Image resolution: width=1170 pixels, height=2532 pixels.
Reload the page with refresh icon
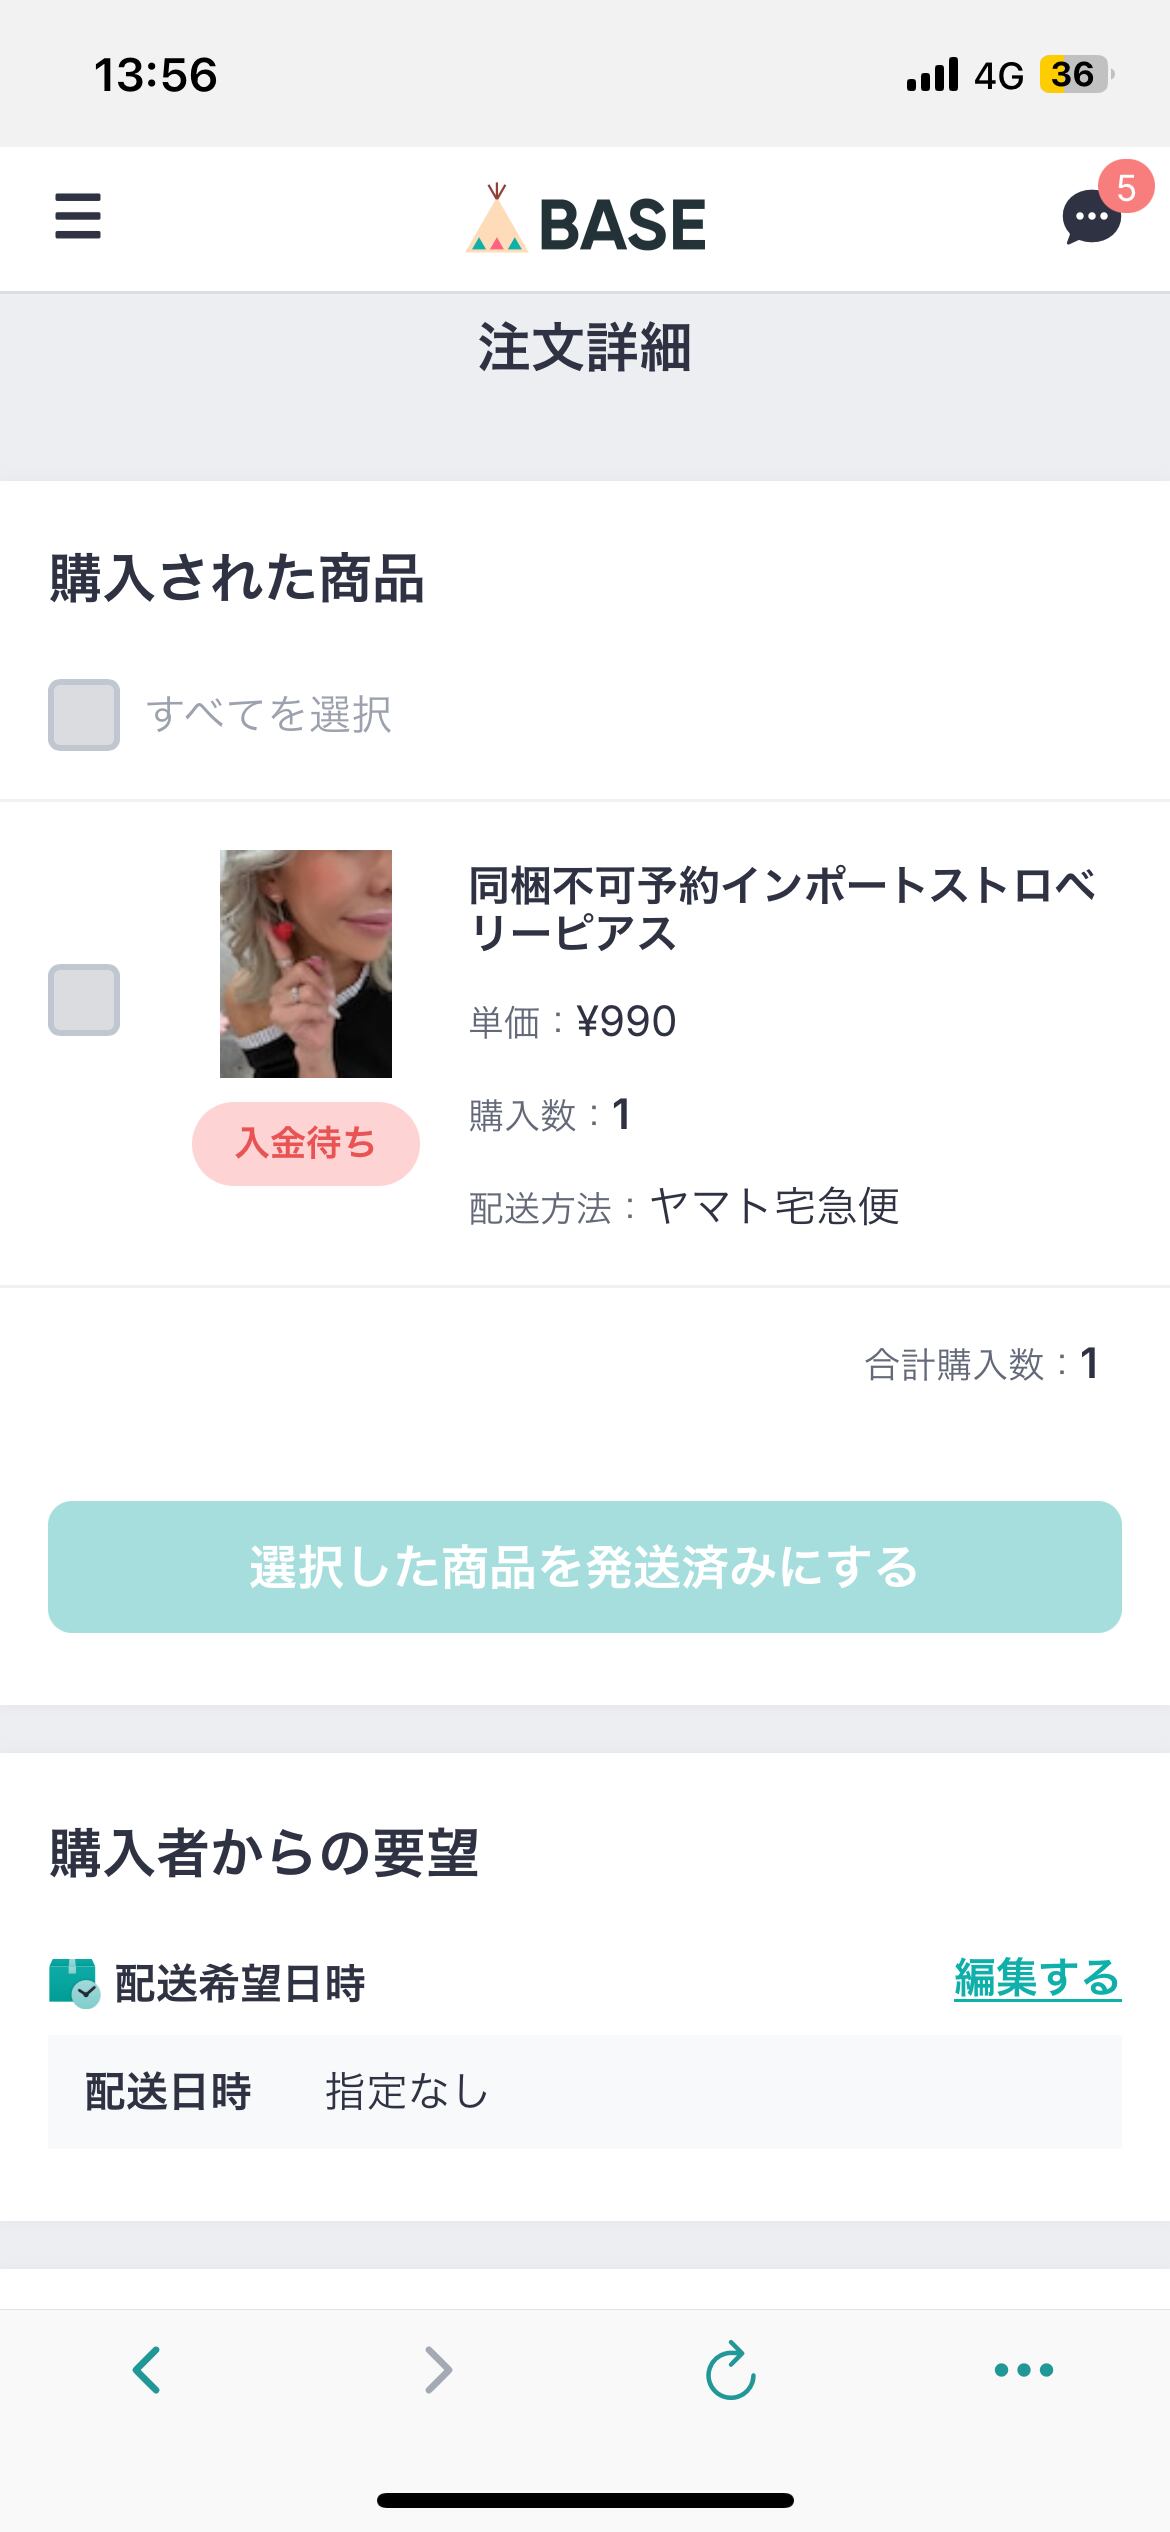(x=731, y=2369)
